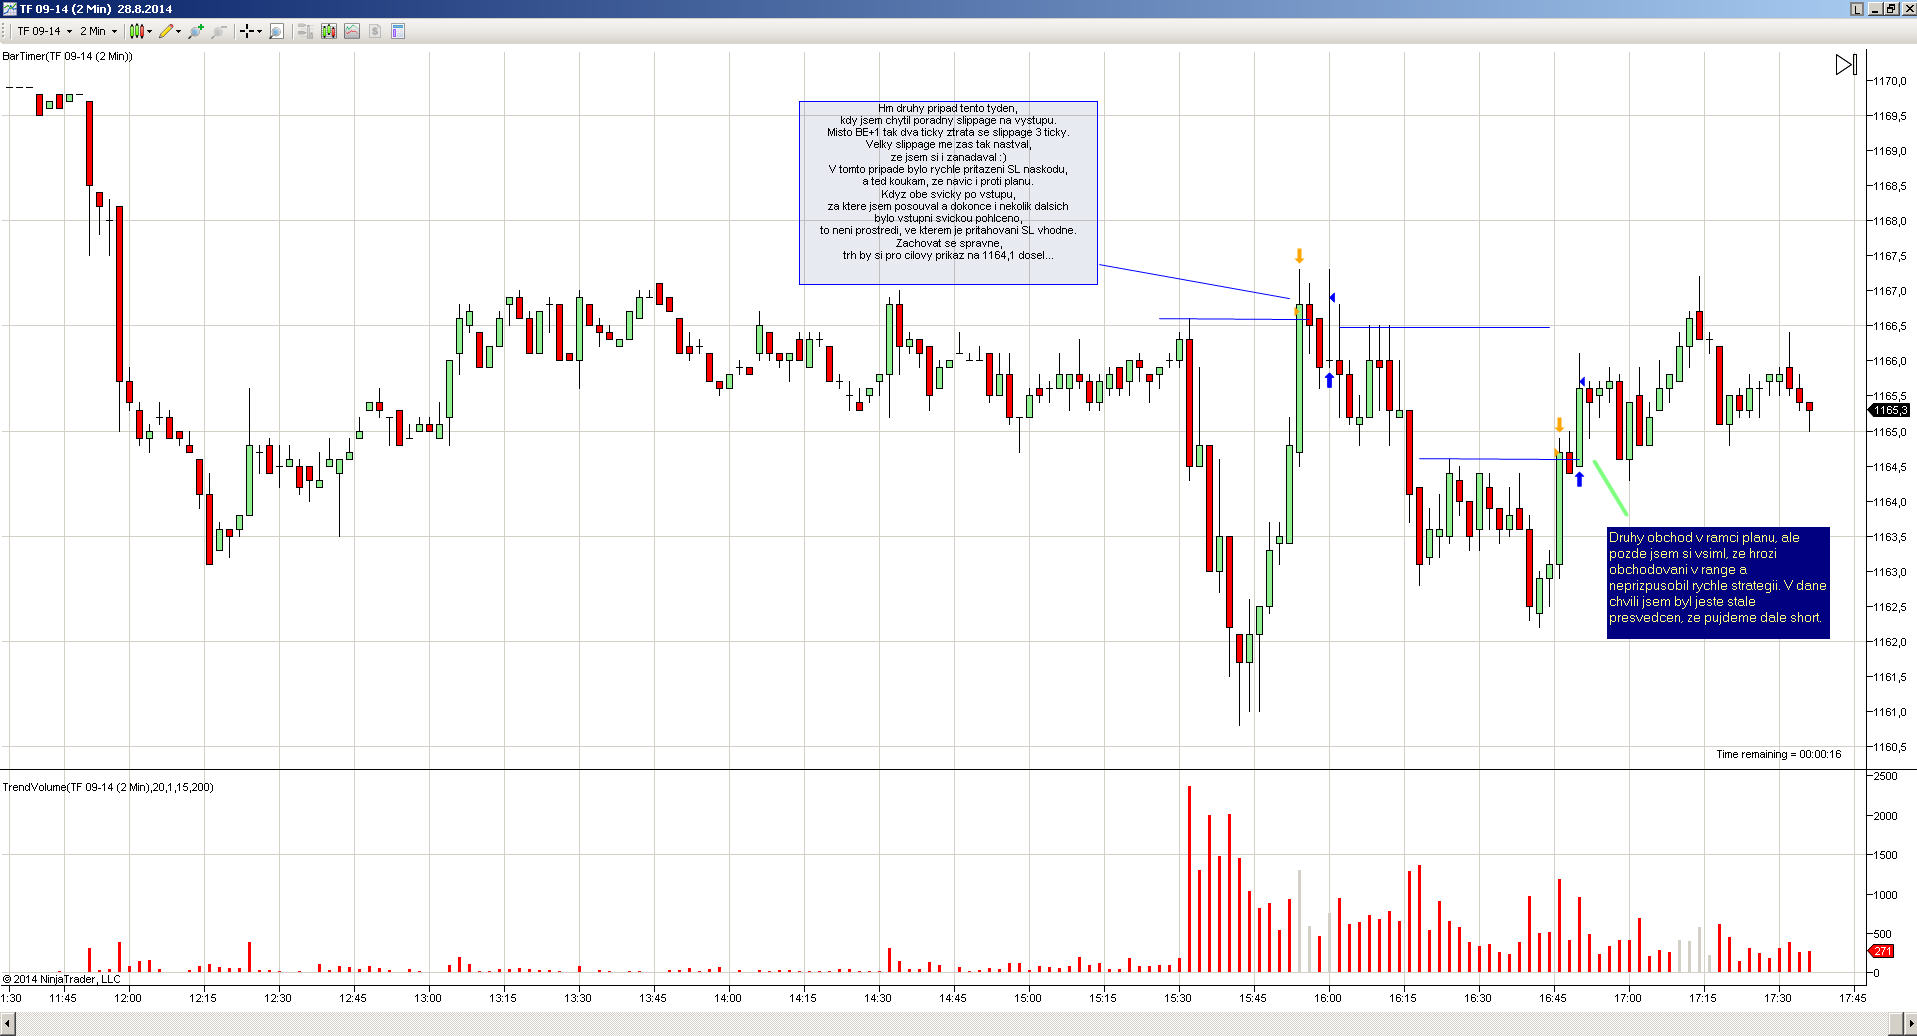Click the 15:30 time axis label
1917x1036 pixels.
tap(1178, 998)
